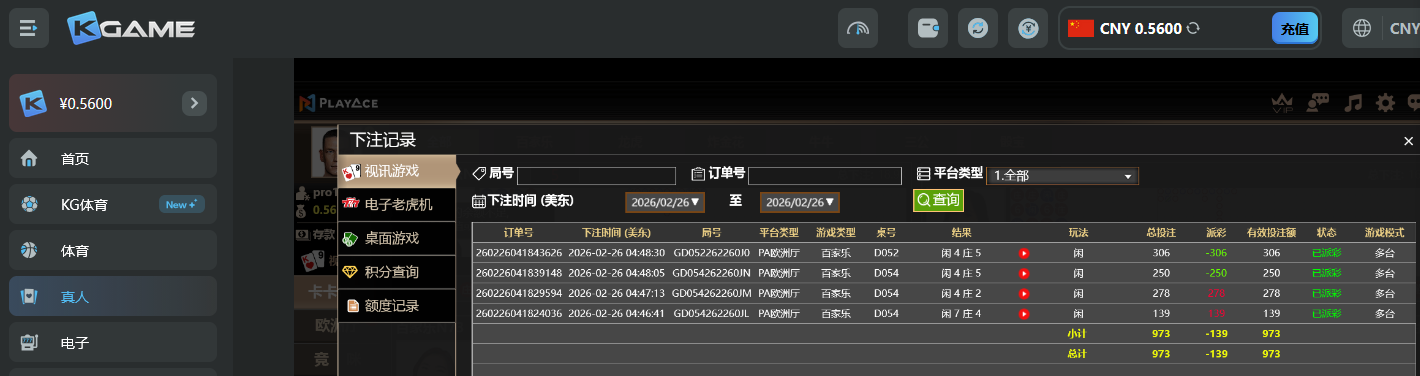Select 额度记录 tab
Screen dimensions: 1420x376
pos(398,306)
